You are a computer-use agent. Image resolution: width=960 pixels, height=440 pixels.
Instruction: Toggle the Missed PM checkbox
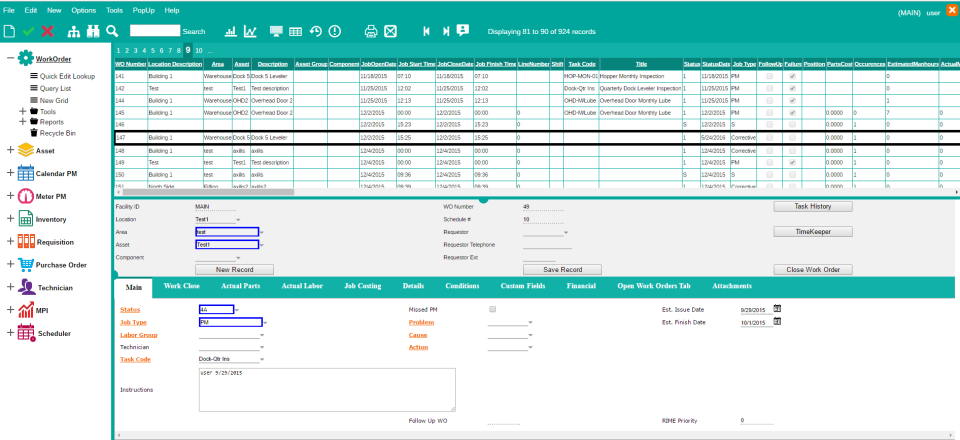[492, 309]
